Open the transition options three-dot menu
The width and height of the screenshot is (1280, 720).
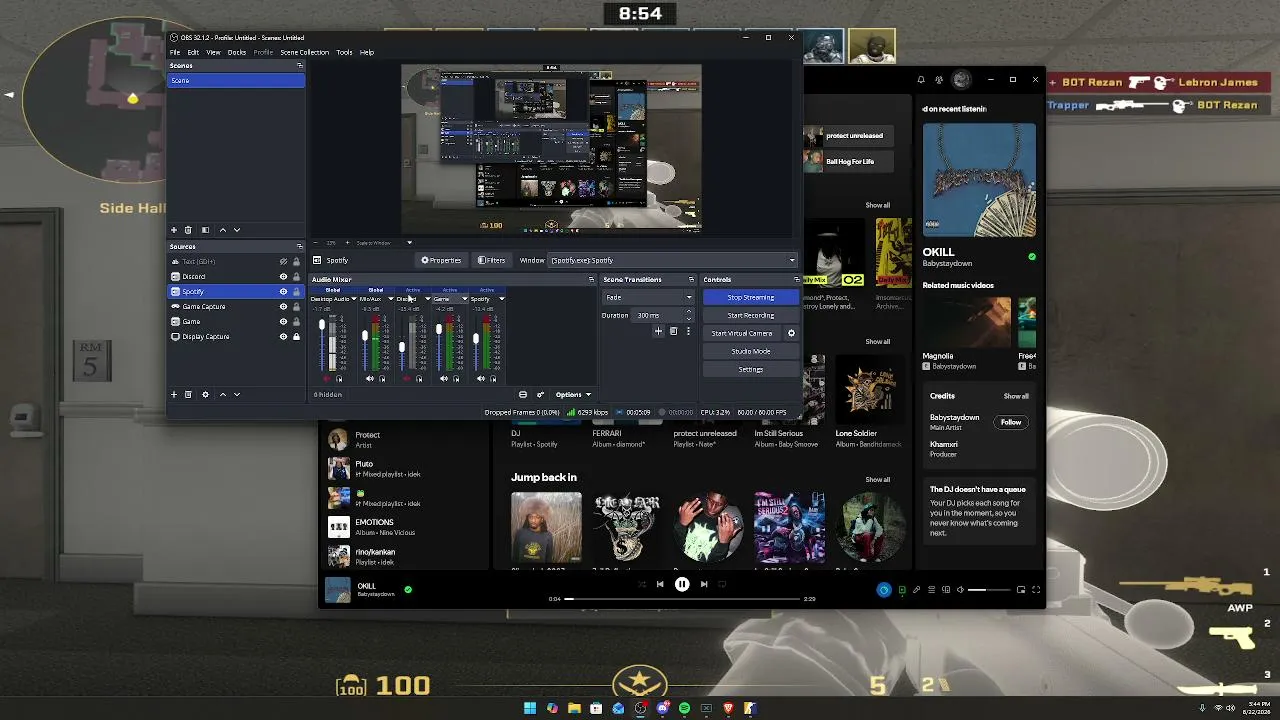687,331
